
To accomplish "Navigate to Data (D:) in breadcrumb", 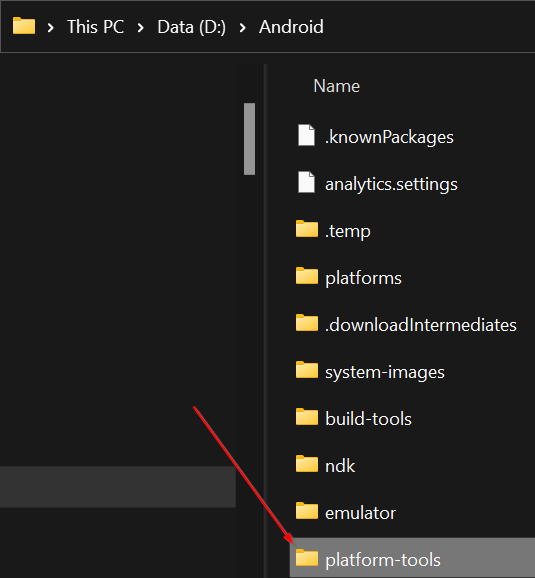I will click(191, 27).
